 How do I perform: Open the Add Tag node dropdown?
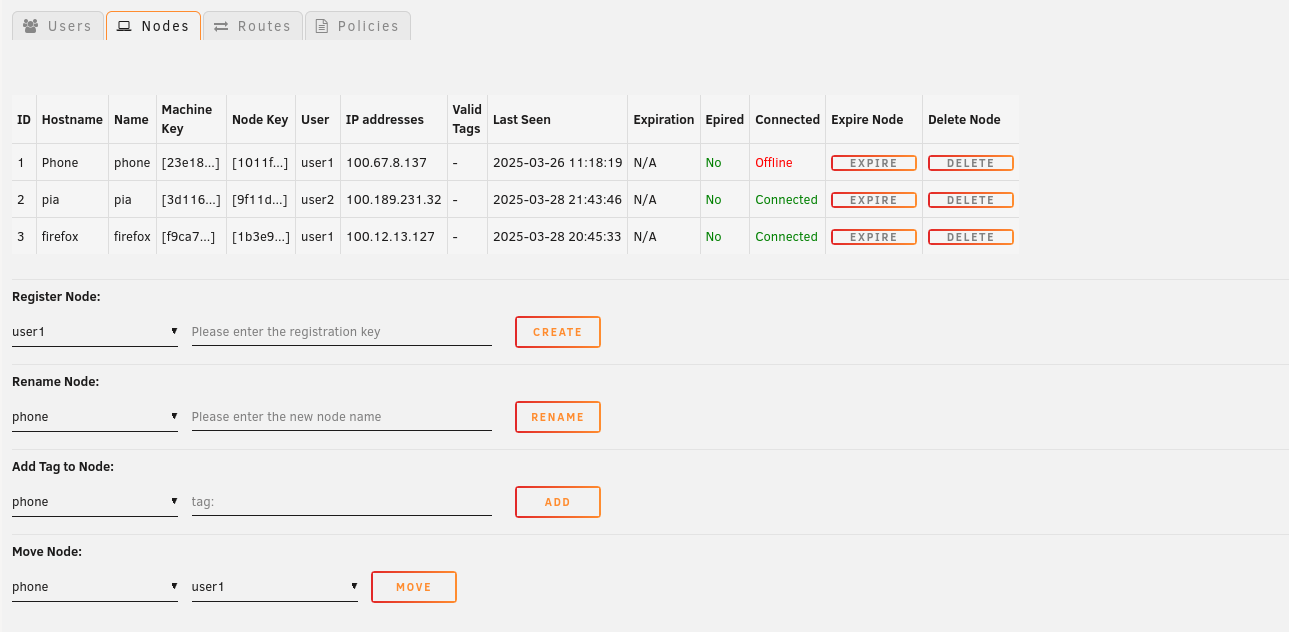coord(95,501)
